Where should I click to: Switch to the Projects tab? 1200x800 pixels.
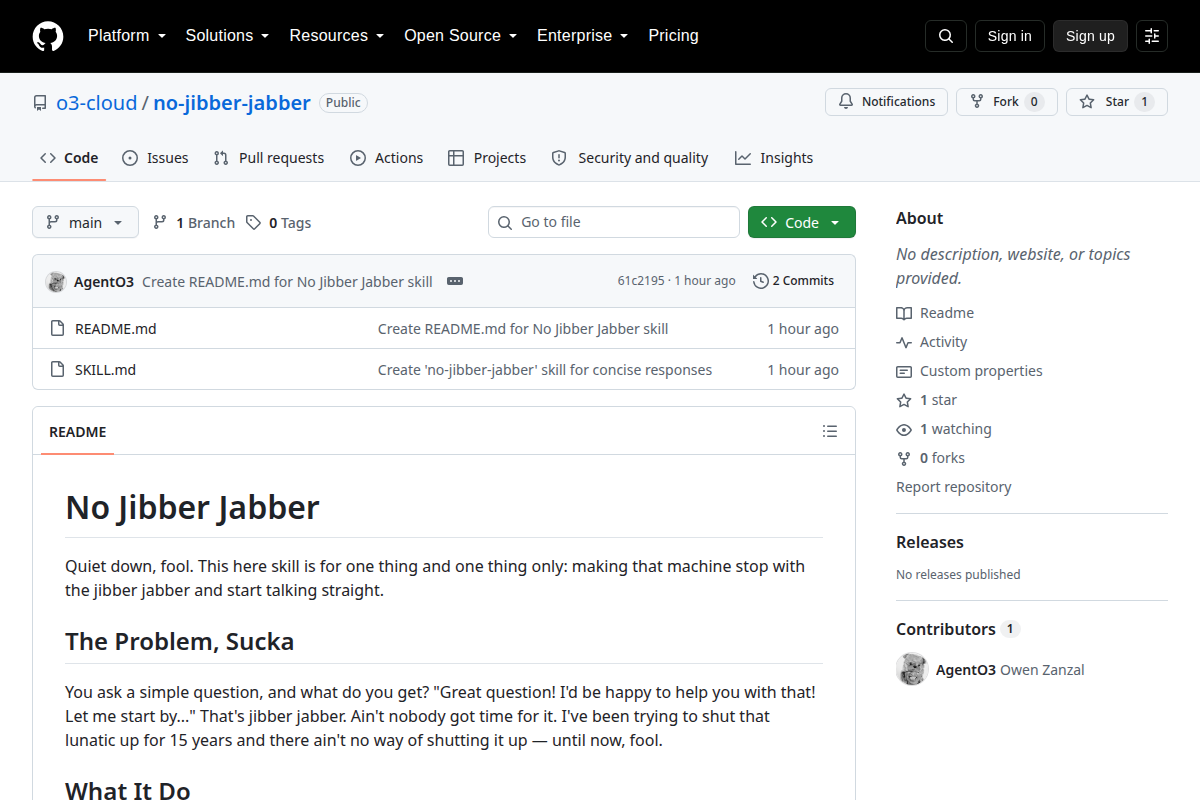coord(487,158)
